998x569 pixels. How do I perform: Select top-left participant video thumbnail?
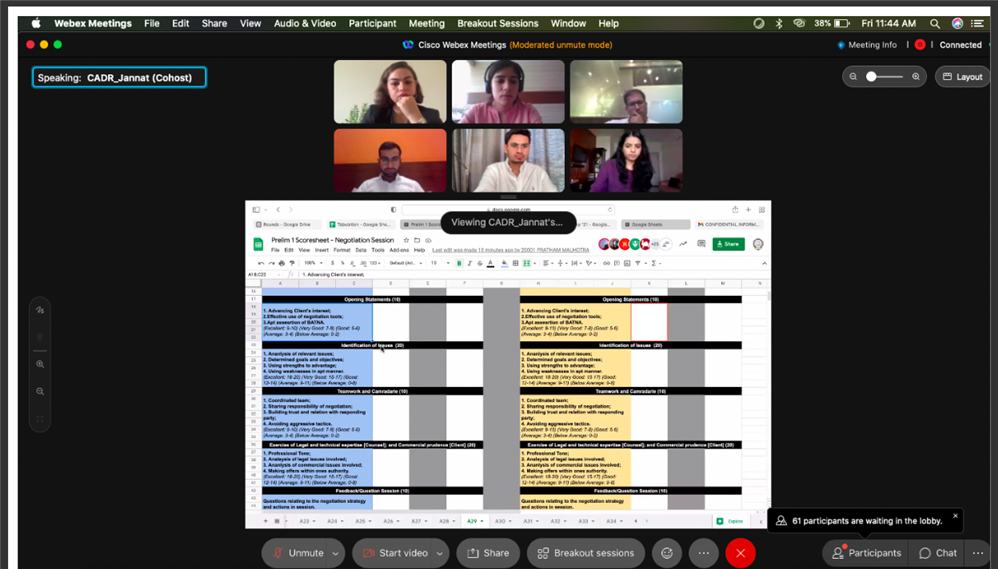[390, 92]
